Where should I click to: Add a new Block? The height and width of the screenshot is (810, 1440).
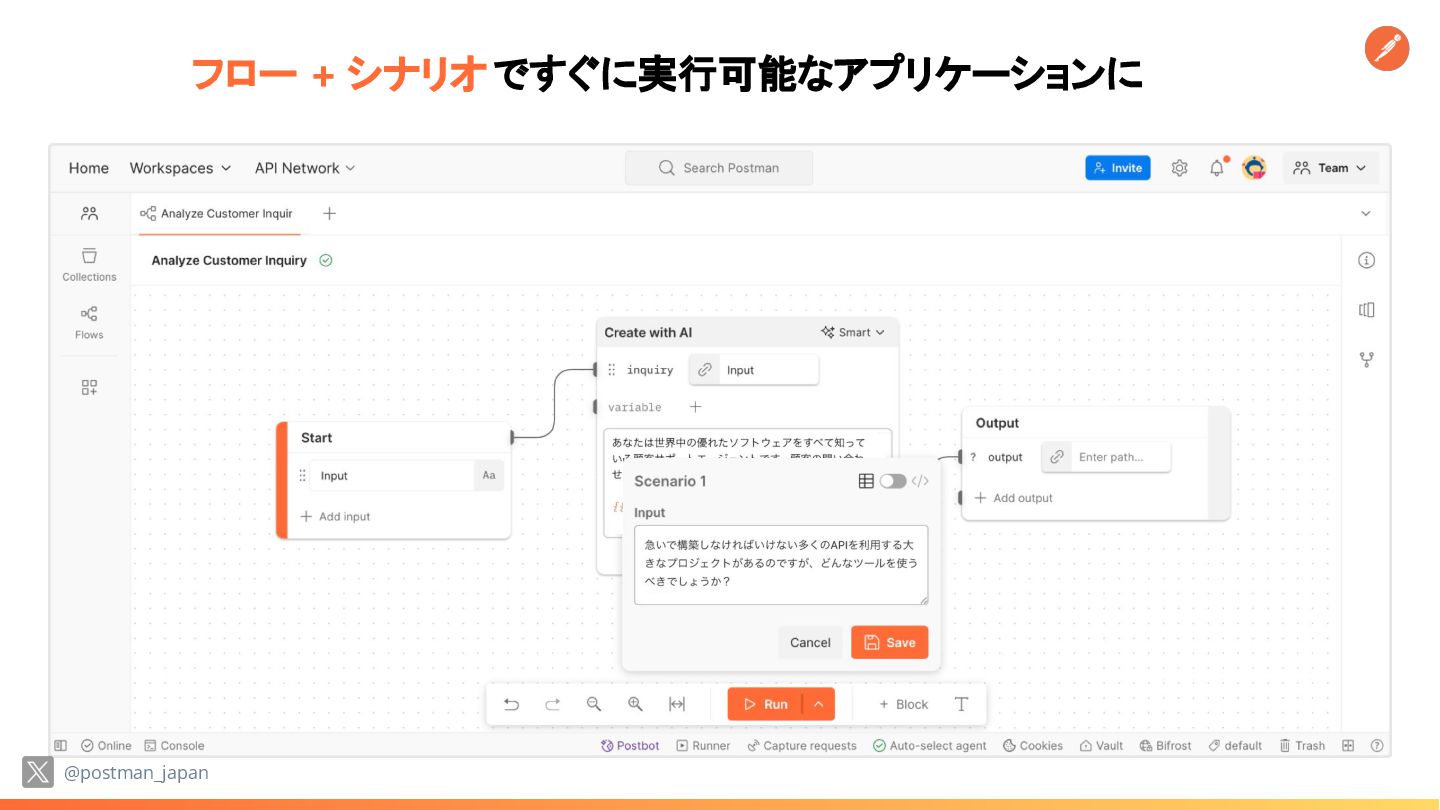pyautogui.click(x=903, y=704)
